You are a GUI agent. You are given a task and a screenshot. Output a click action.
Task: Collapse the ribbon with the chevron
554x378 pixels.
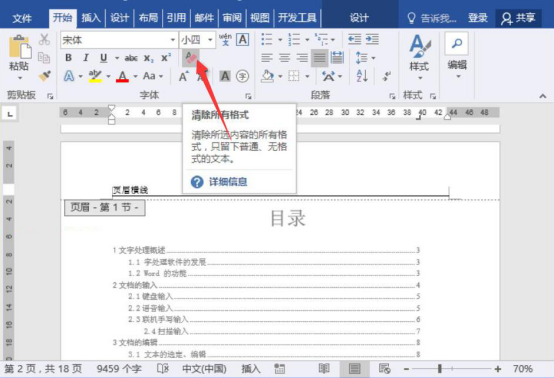(x=543, y=96)
